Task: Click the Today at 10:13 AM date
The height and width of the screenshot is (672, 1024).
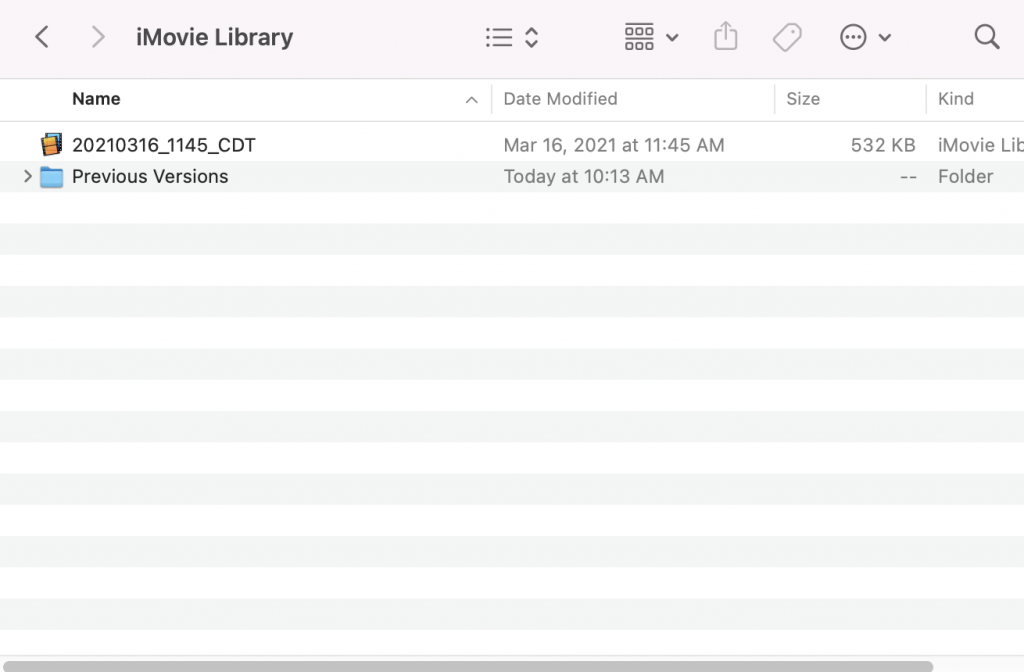Action: click(x=584, y=176)
